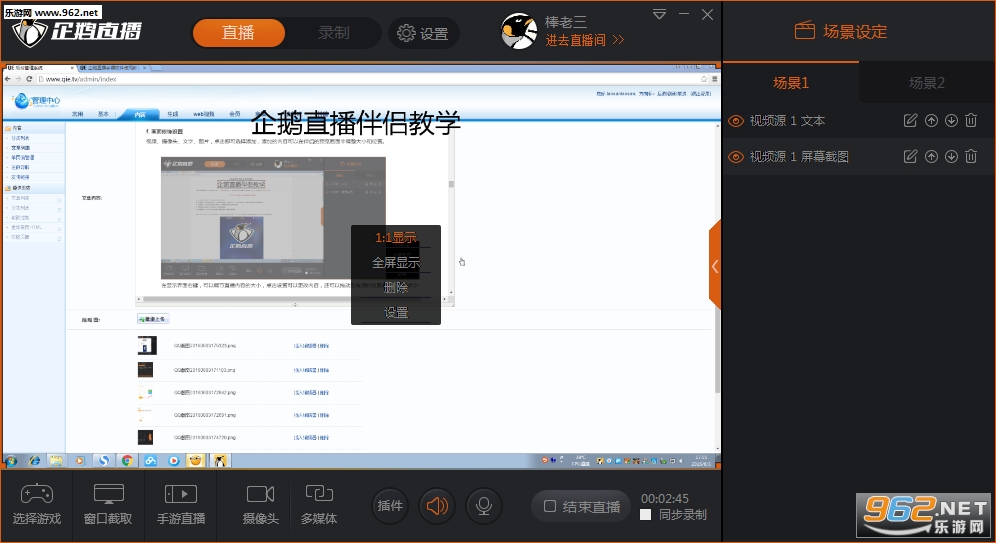Choose 设置 from the context menu
Image resolution: width=996 pixels, height=543 pixels.
396,312
